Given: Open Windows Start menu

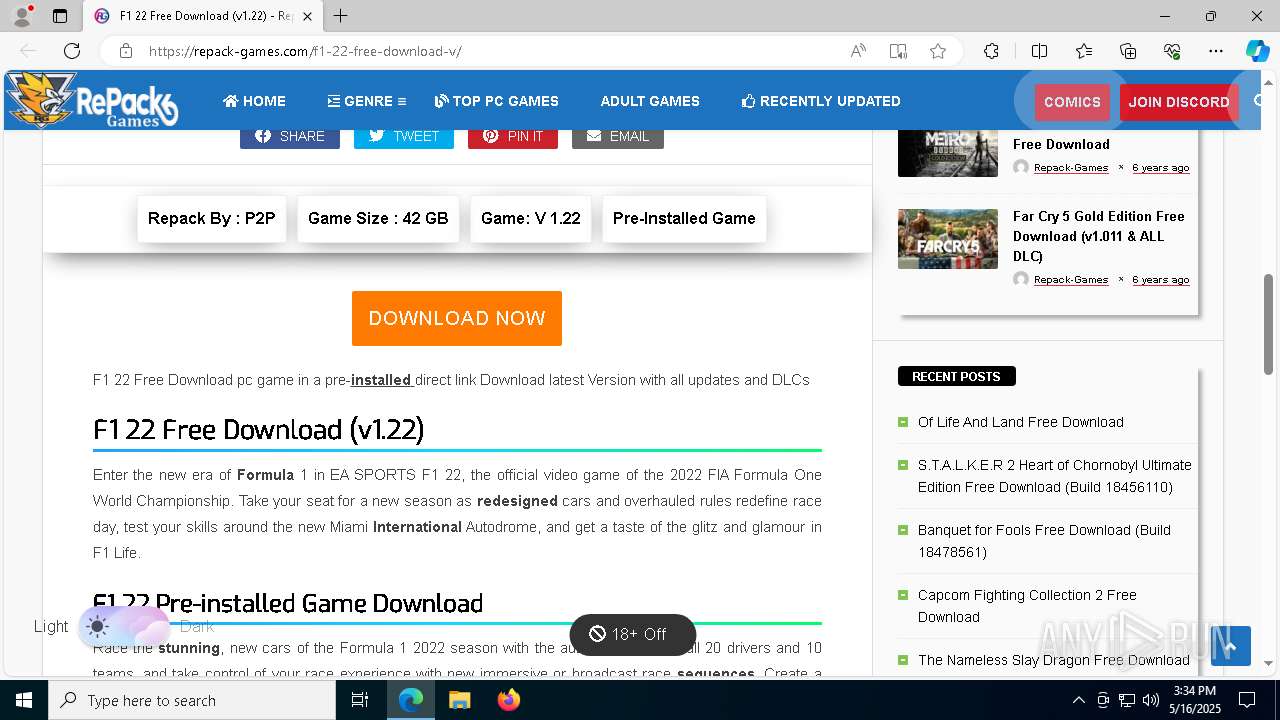Looking at the screenshot, I should tap(24, 700).
